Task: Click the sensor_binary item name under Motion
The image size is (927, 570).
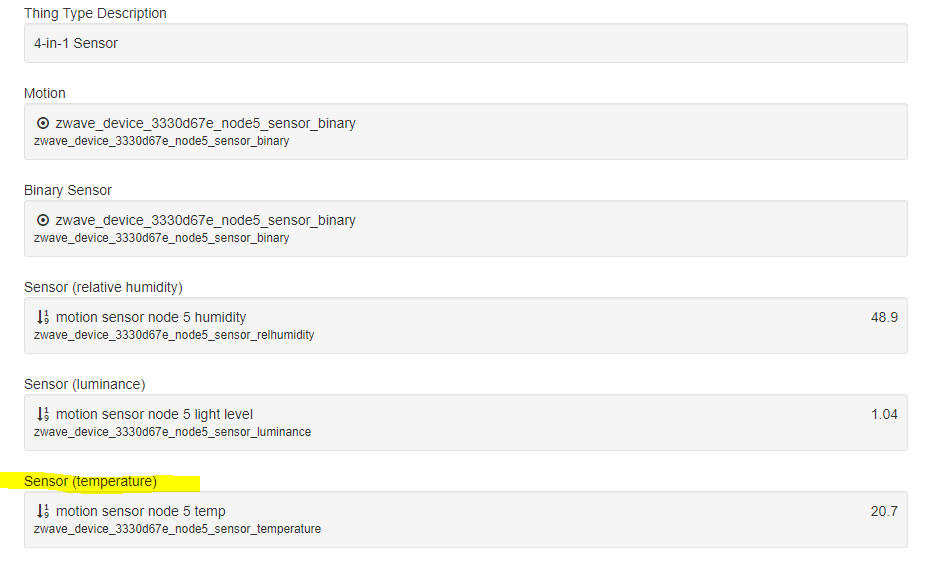Action: pyautogui.click(x=205, y=123)
